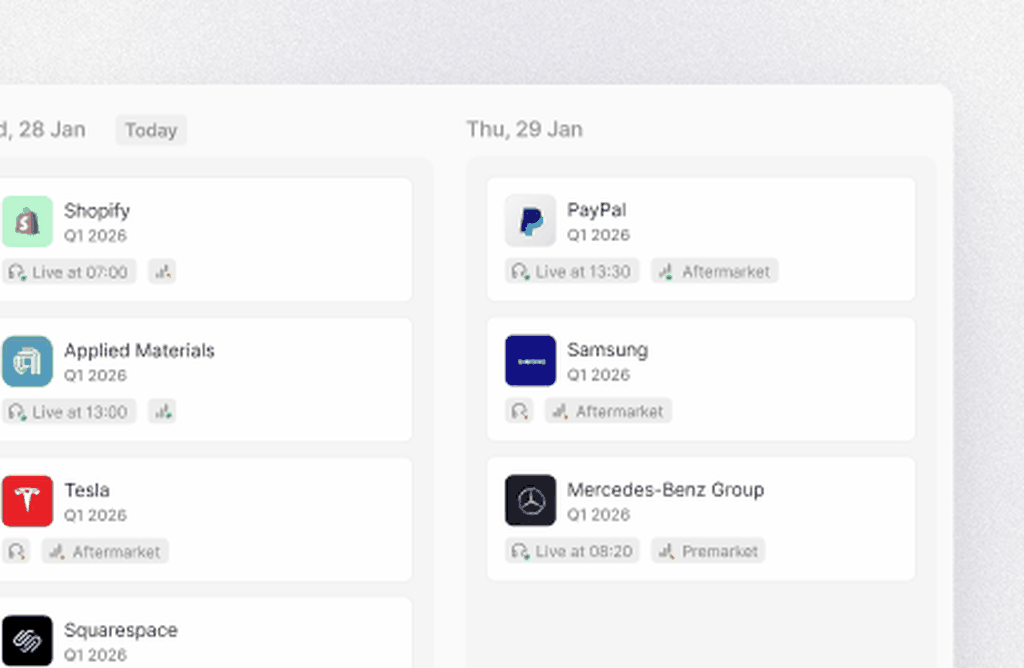The image size is (1024, 668).
Task: Open the PayPal company name
Action: pos(596,210)
